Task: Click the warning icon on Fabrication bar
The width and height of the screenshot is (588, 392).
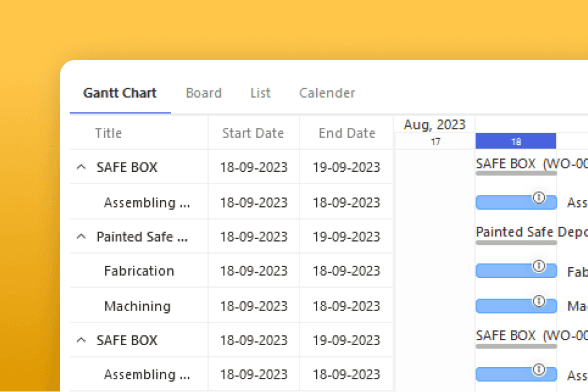Action: pos(539,266)
